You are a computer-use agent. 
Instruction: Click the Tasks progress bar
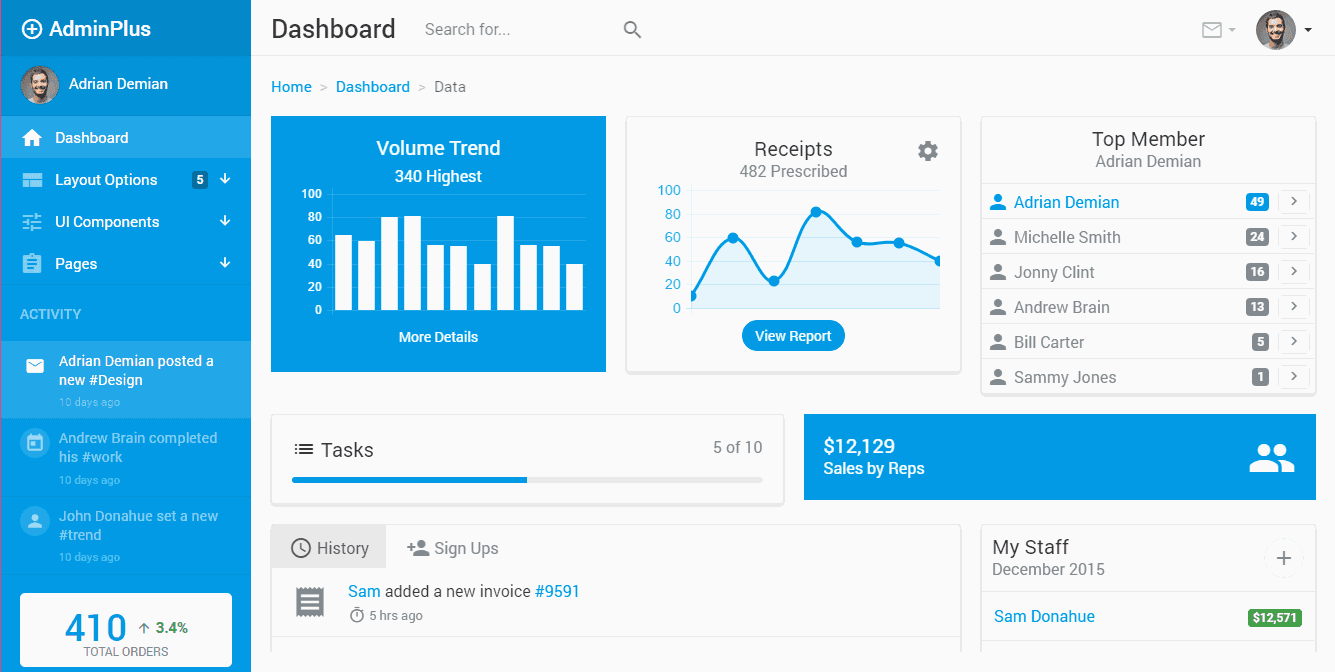click(527, 480)
